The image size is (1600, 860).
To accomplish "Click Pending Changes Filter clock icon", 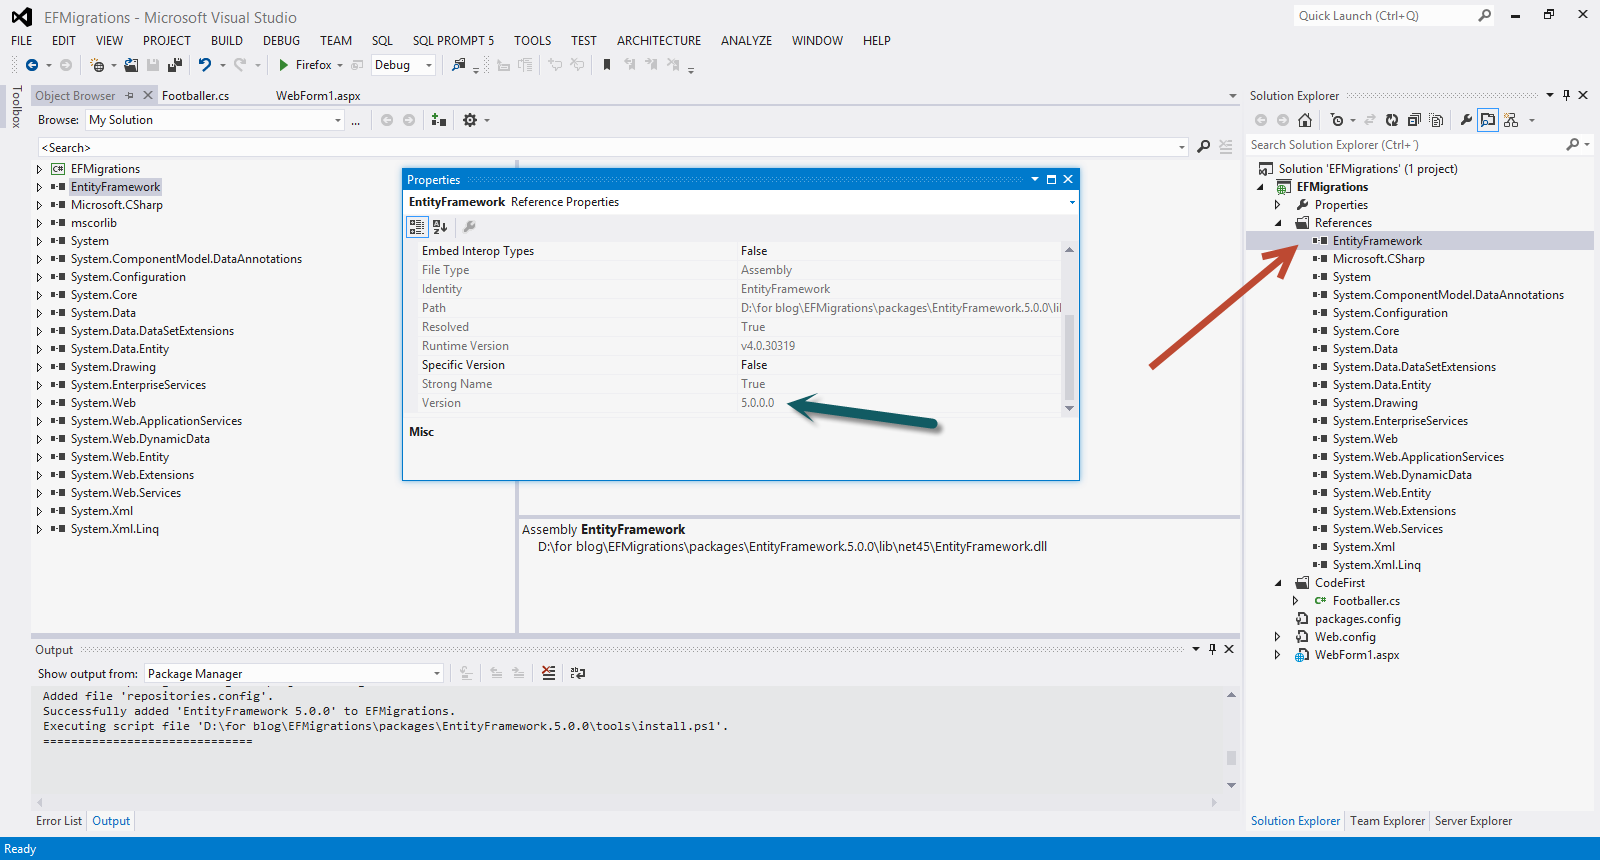I will pyautogui.click(x=1337, y=120).
